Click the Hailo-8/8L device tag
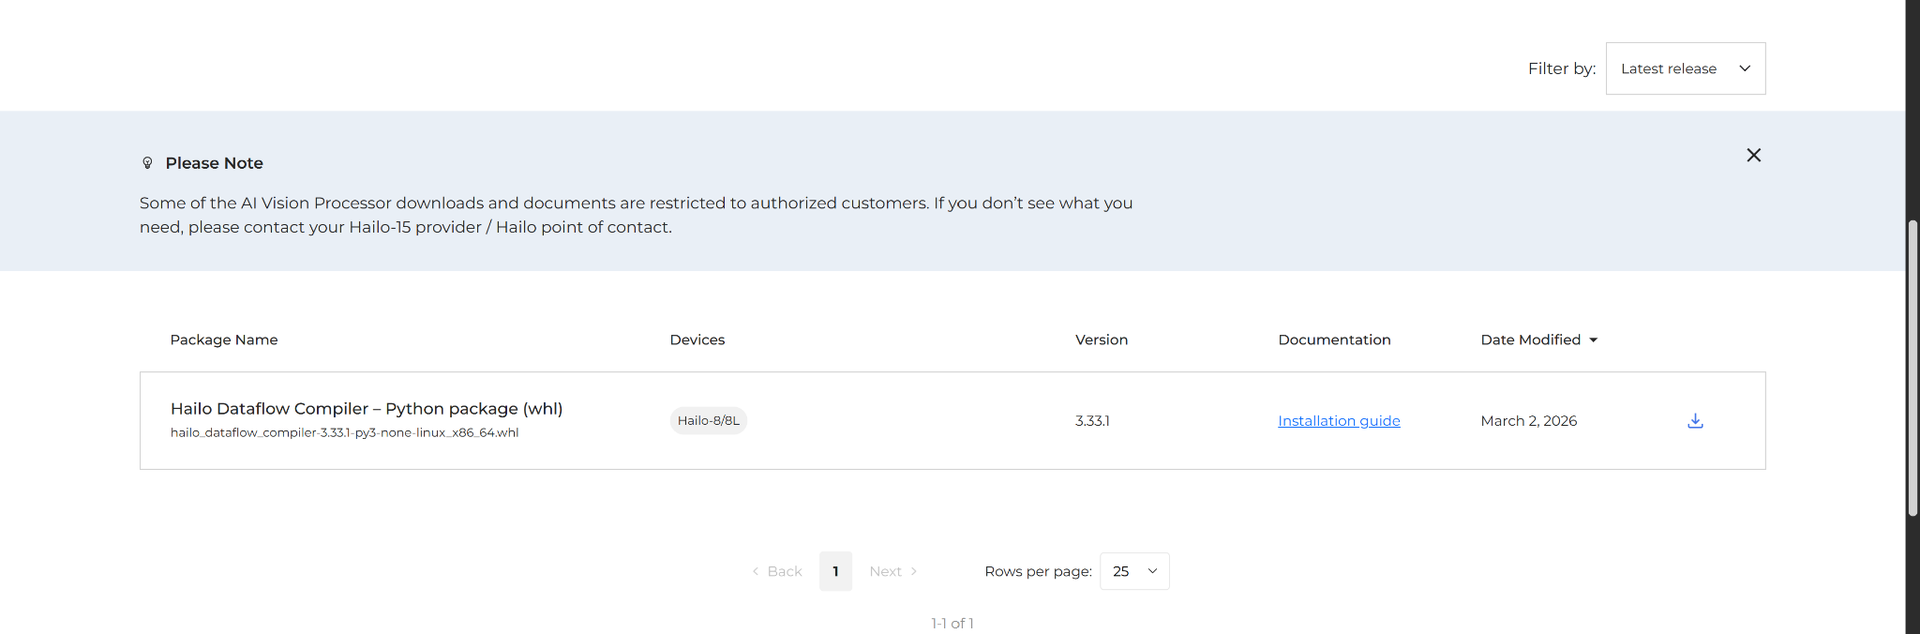1920x634 pixels. point(708,421)
